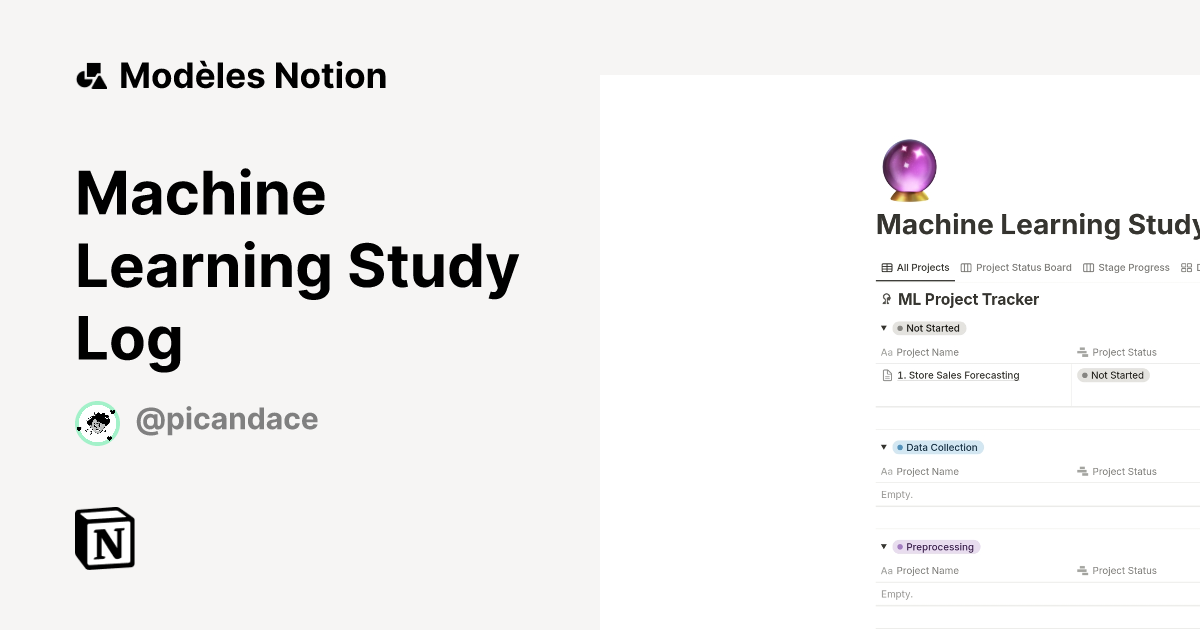Collapse the Data Collection group
Image resolution: width=1200 pixels, height=630 pixels.
[x=884, y=447]
